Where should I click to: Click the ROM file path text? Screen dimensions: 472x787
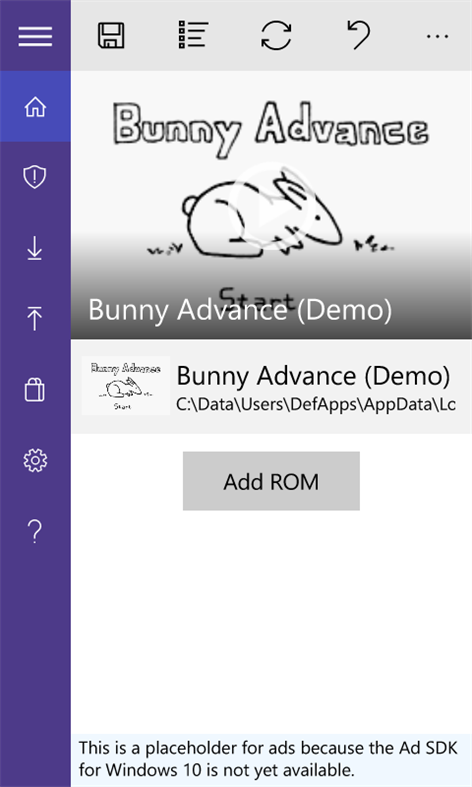(x=316, y=405)
